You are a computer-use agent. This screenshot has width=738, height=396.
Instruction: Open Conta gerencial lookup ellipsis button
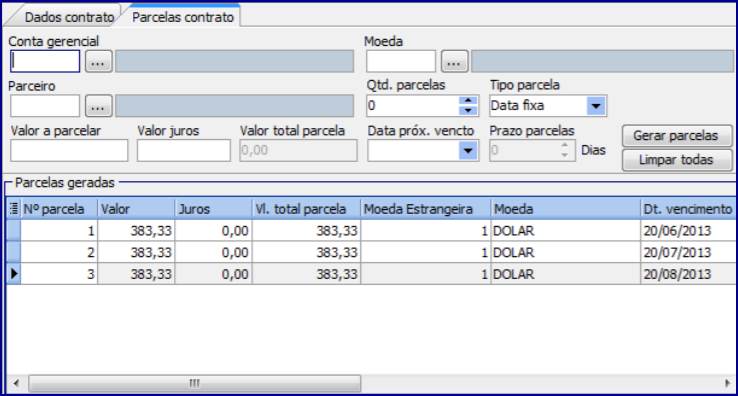pos(98,62)
